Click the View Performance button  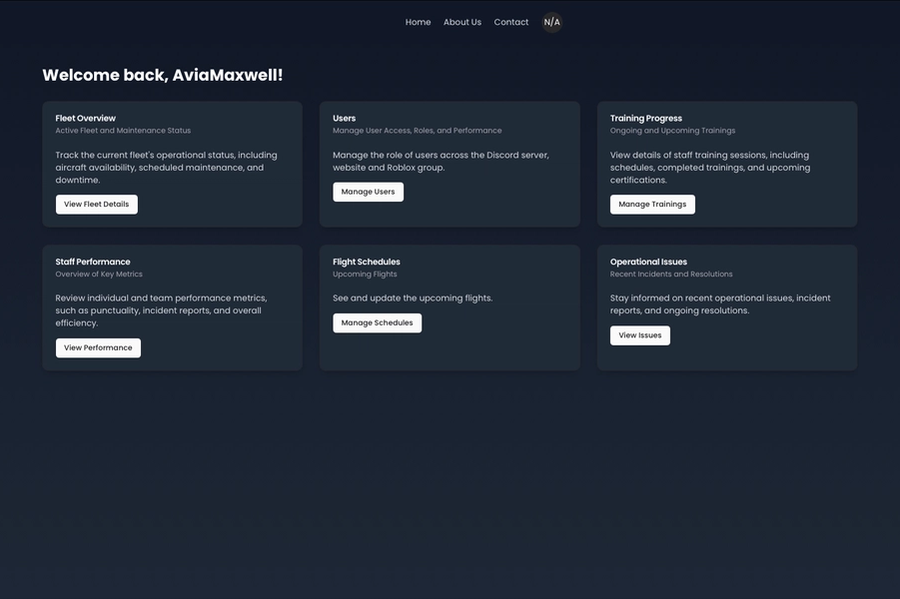[x=98, y=348]
